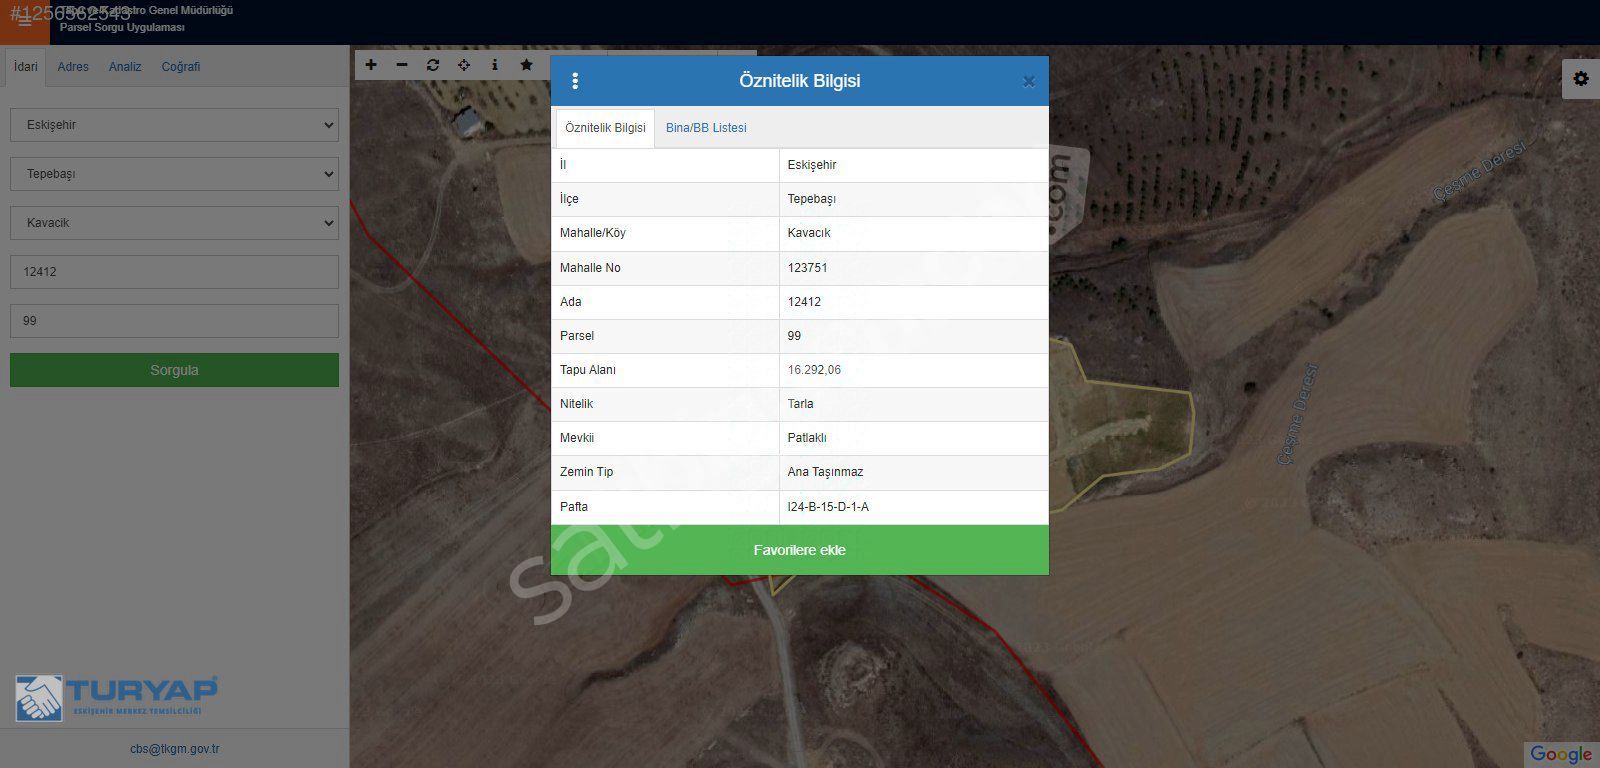Close the Öznitelik Bilgisi dialog
The width and height of the screenshot is (1600, 768).
1028,82
